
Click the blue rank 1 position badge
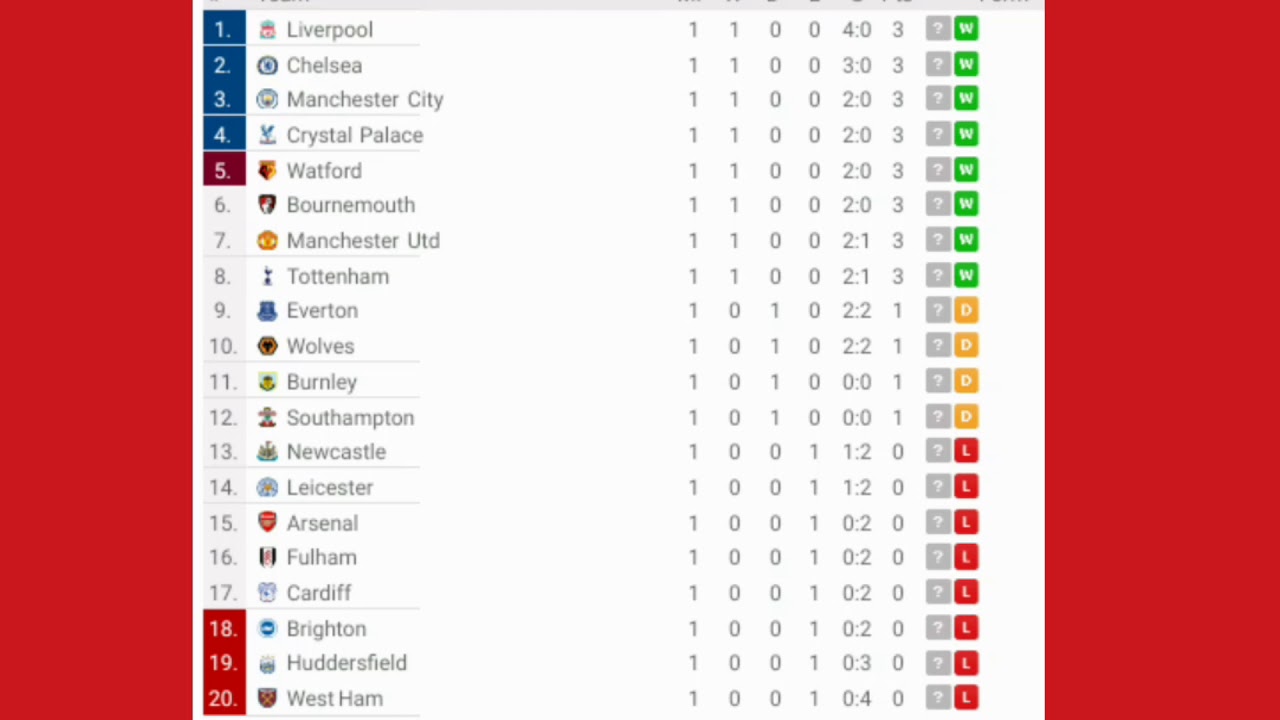tap(223, 30)
